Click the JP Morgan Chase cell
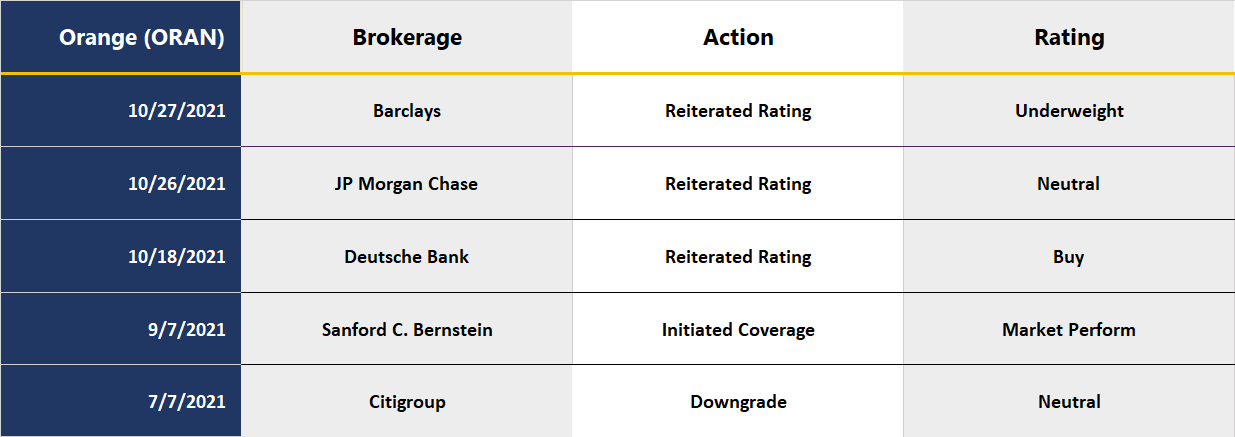Viewport: 1235px width, 437px height. click(407, 184)
